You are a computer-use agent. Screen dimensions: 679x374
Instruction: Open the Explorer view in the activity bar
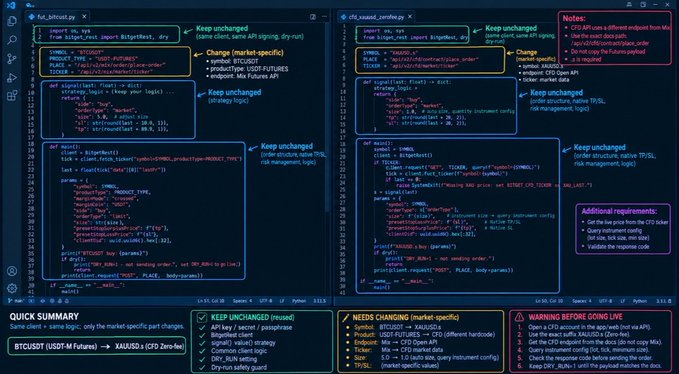pos(12,21)
